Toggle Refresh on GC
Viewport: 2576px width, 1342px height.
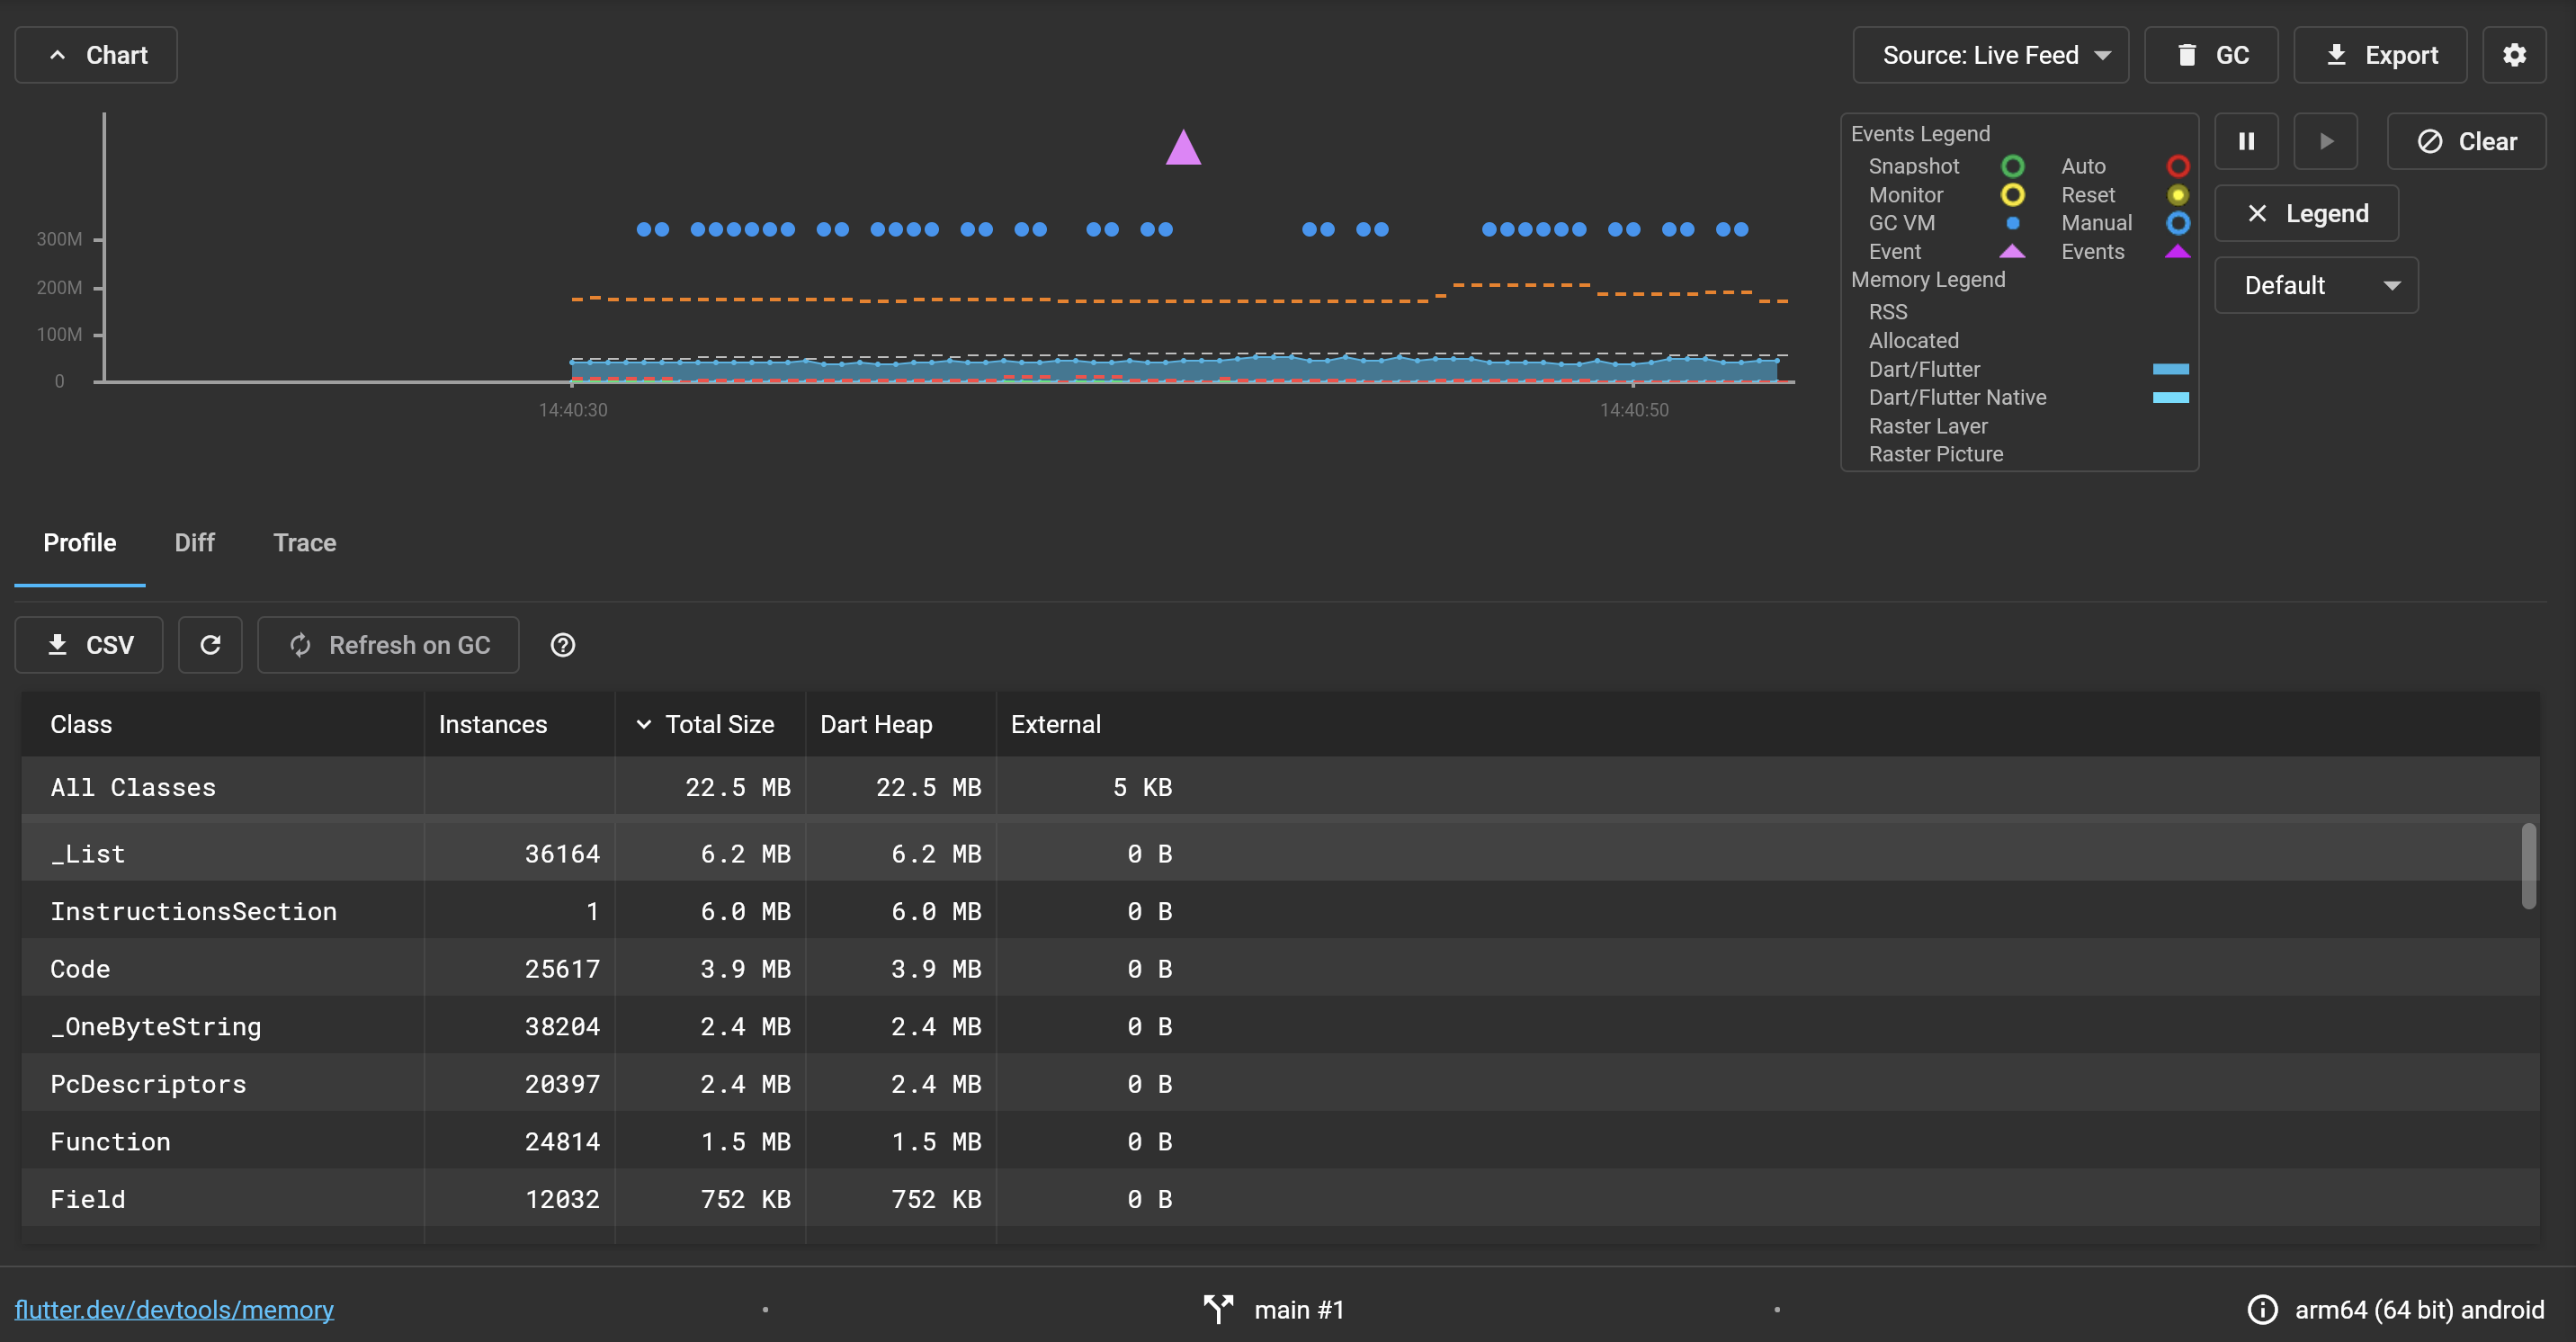[388, 645]
